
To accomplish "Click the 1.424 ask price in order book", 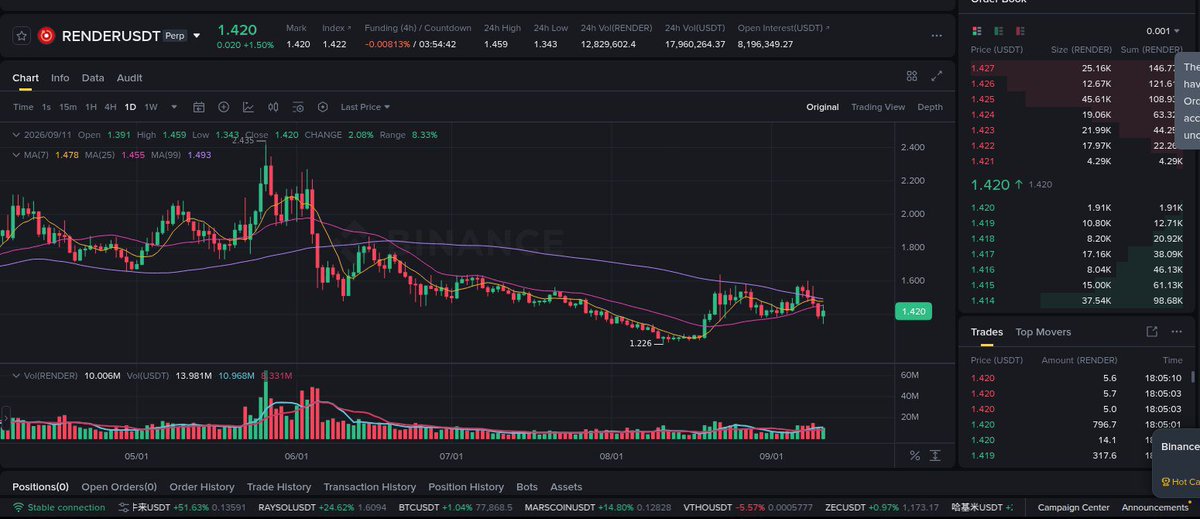I will pos(982,115).
